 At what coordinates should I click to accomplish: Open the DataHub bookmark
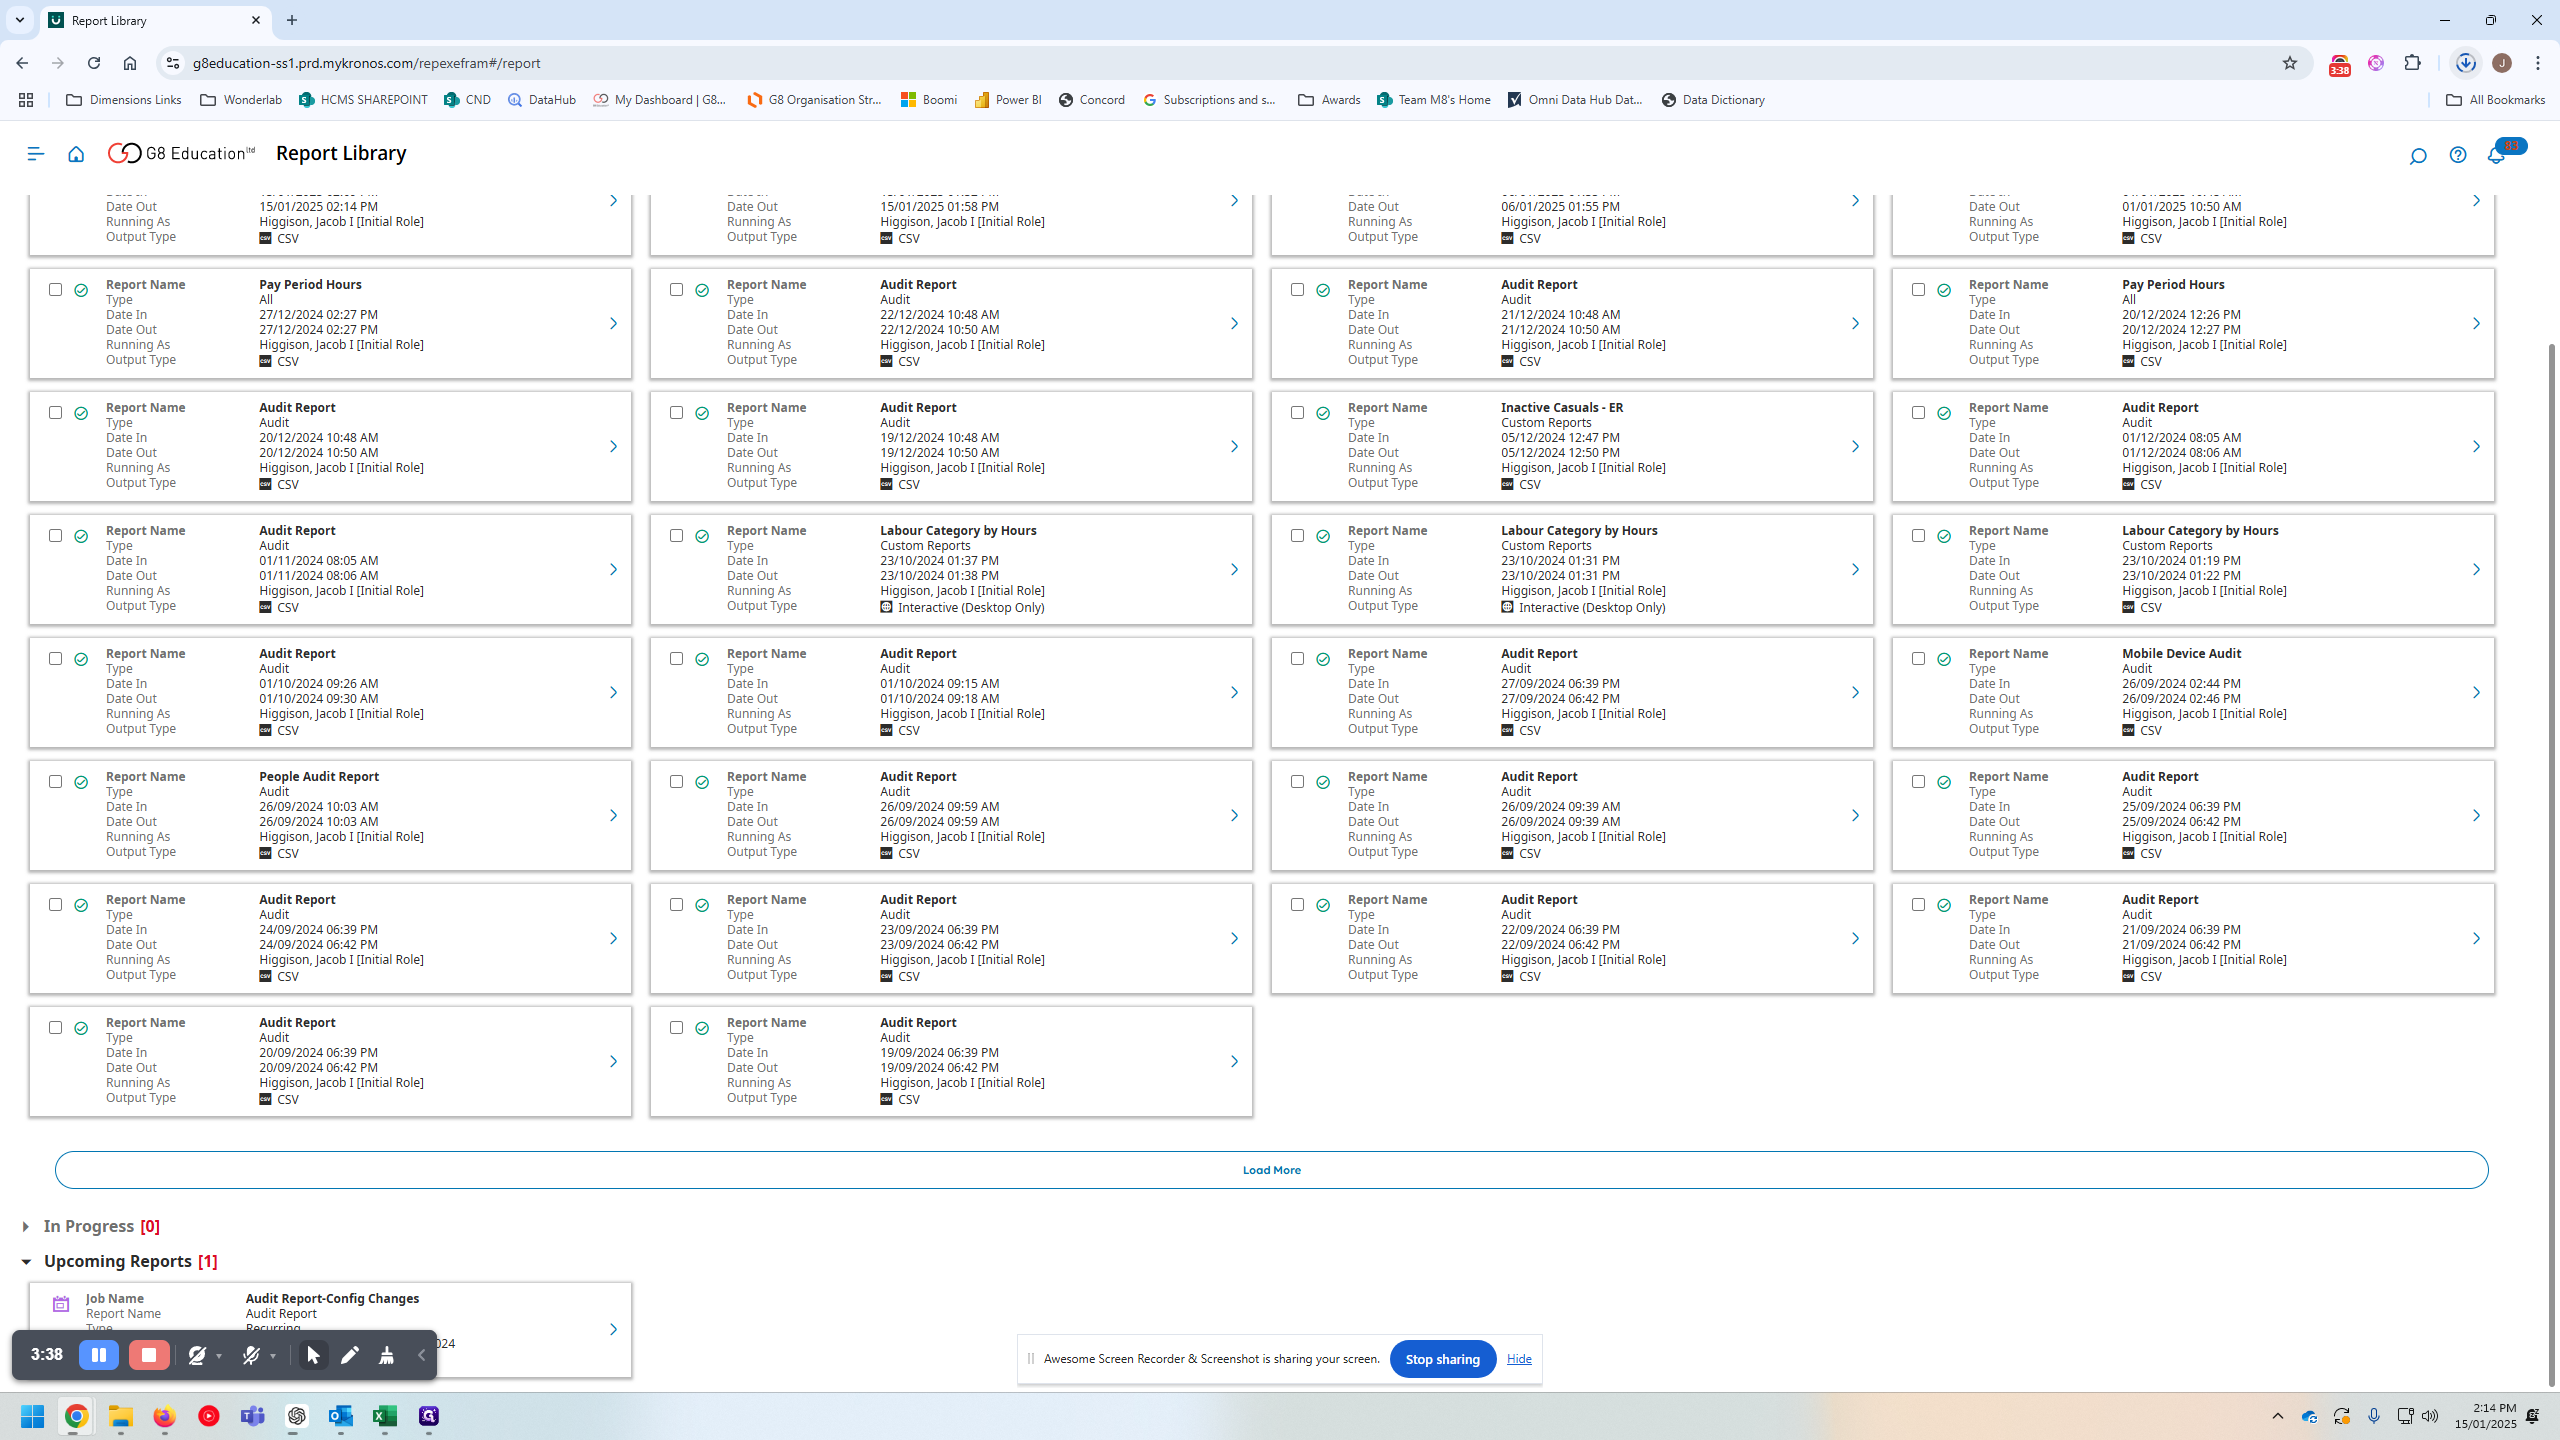coord(542,100)
